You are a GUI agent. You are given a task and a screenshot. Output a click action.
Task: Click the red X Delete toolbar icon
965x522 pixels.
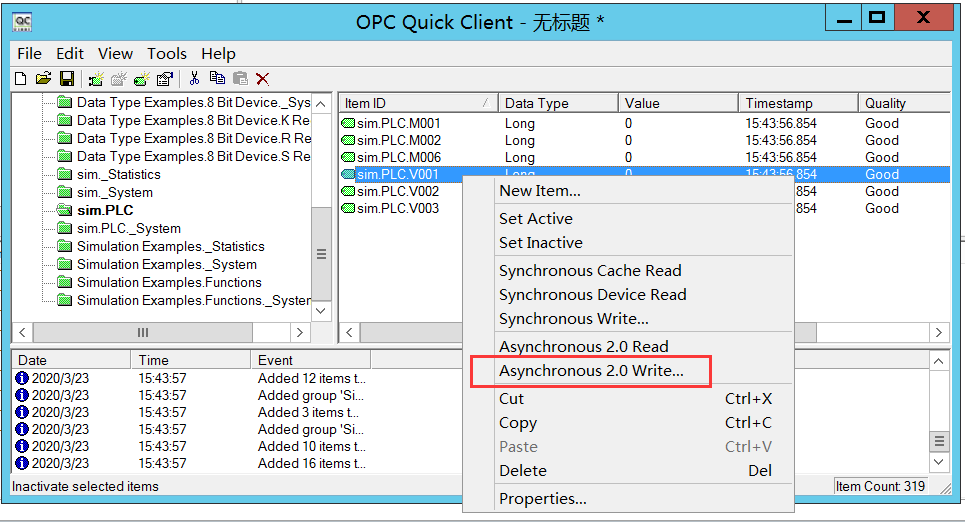click(262, 78)
